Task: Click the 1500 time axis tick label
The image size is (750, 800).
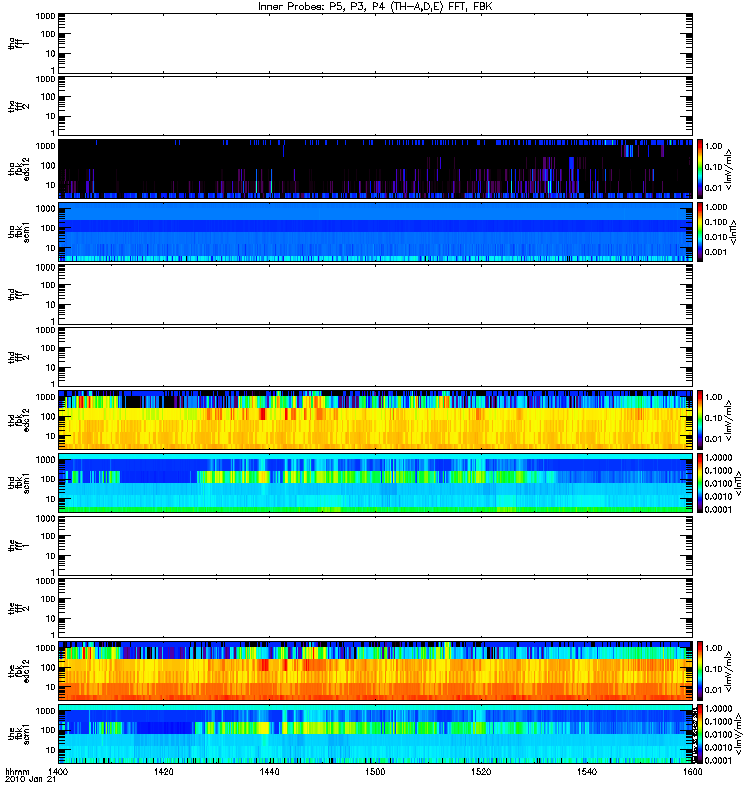Action: 375,771
